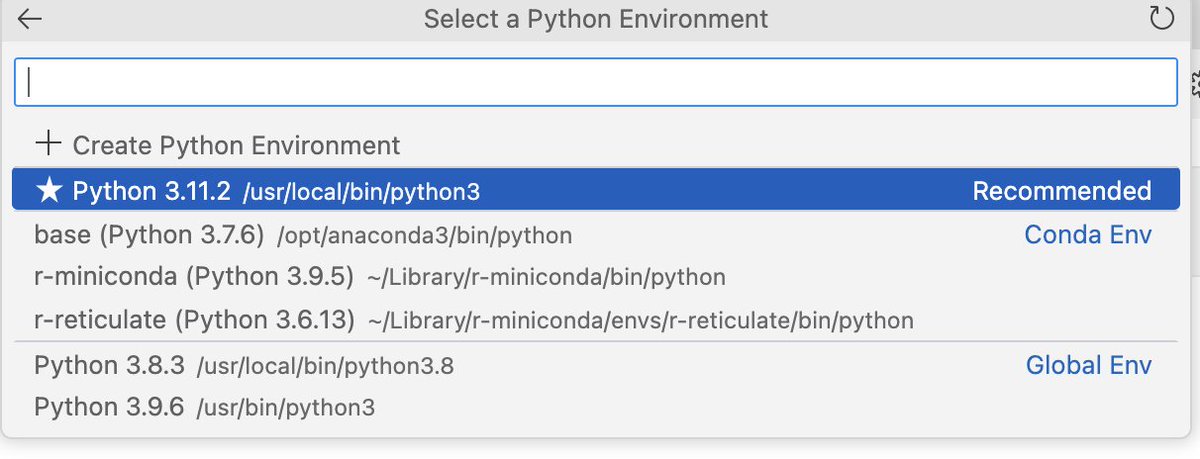Select base (Python 3.7.6) conda environment
This screenshot has width=1200, height=459.
(595, 235)
